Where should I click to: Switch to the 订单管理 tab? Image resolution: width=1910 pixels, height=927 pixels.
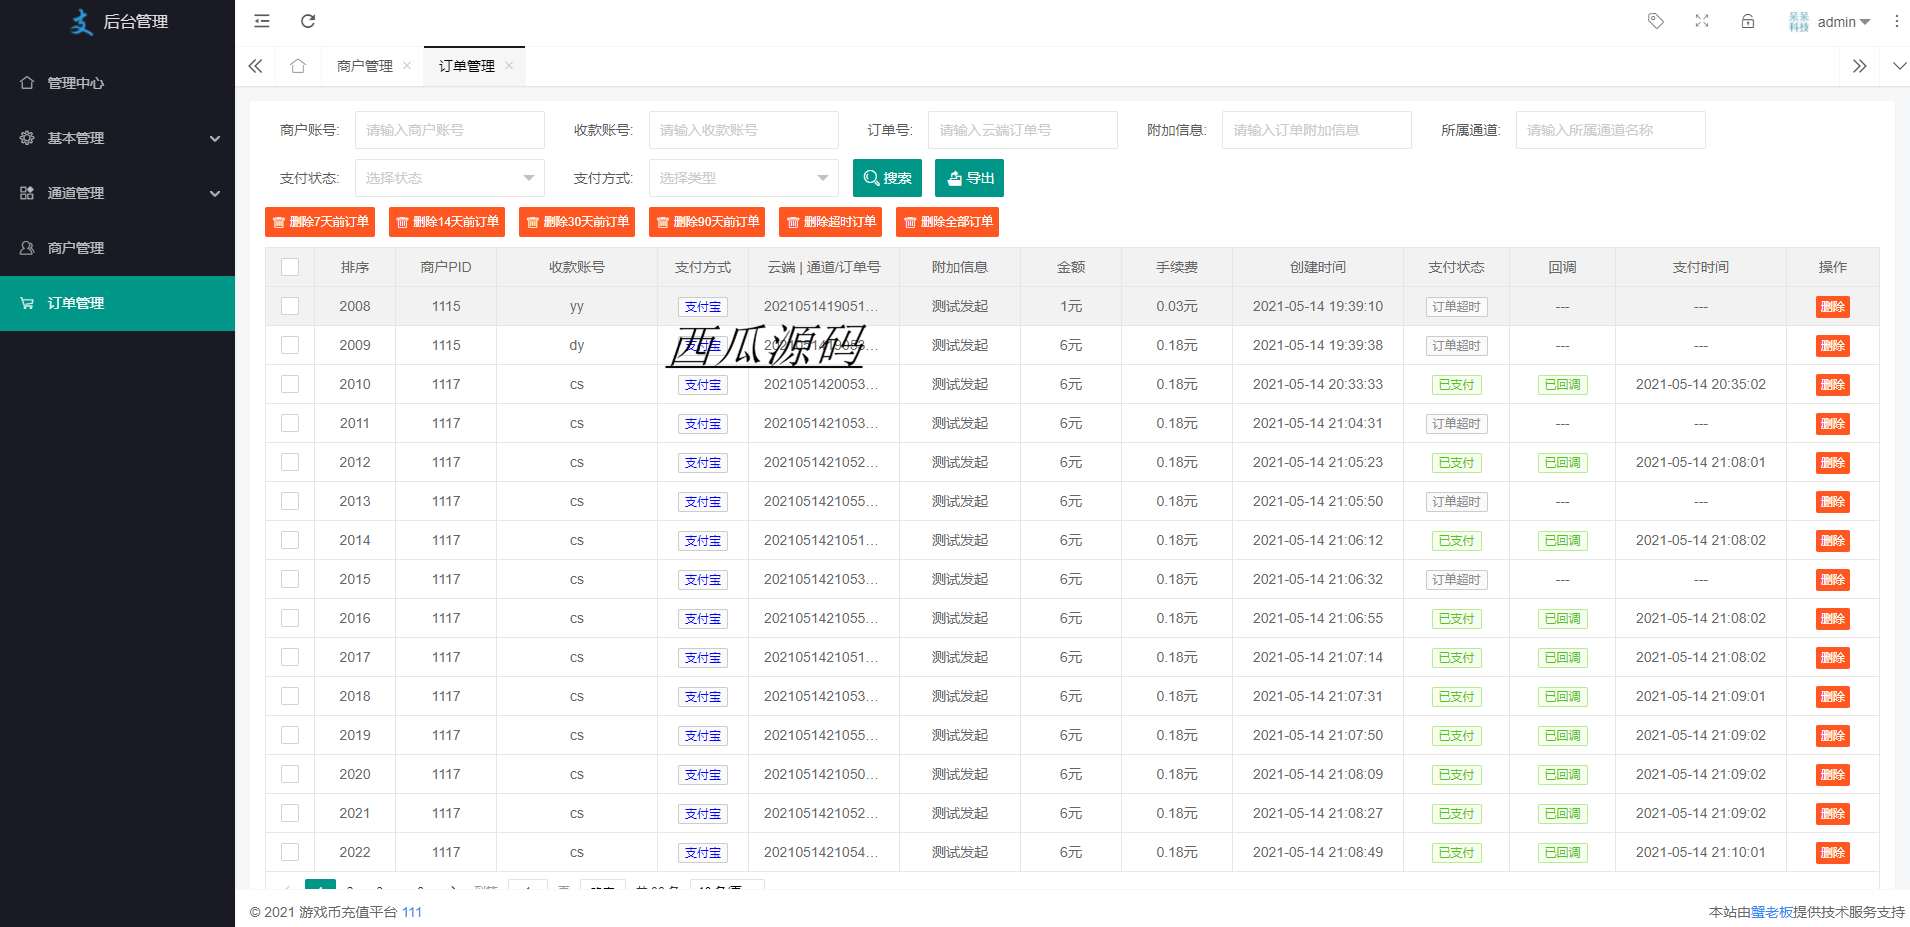tap(467, 66)
